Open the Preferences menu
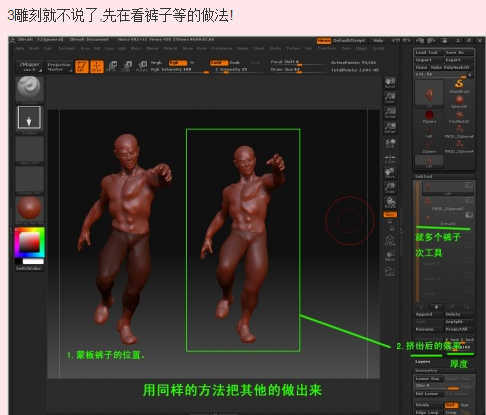 click(x=222, y=49)
